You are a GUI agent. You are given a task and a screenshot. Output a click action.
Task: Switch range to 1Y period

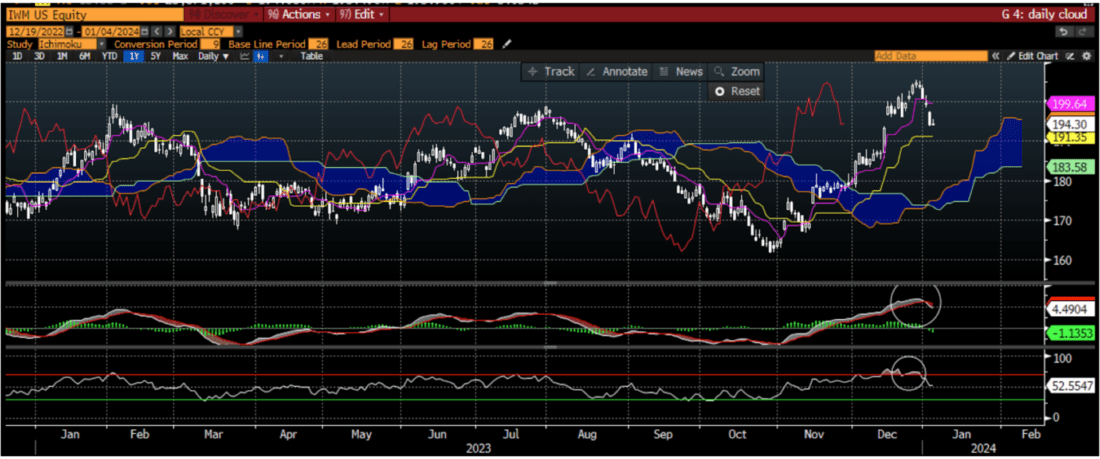tap(131, 56)
